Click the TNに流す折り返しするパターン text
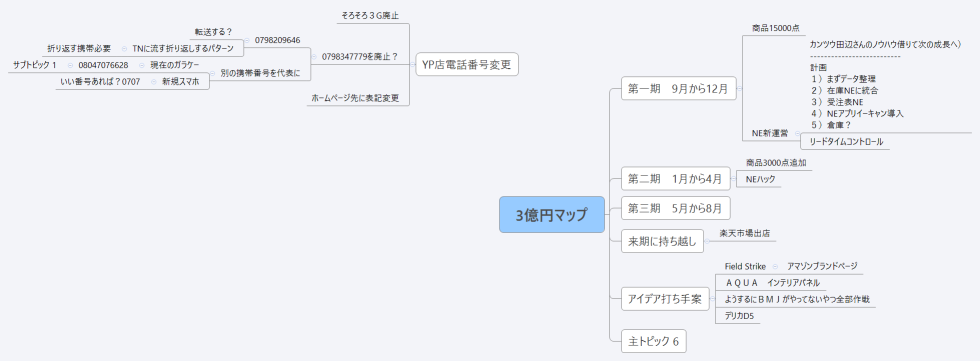Image resolution: width=980 pixels, height=361 pixels. click(182, 49)
